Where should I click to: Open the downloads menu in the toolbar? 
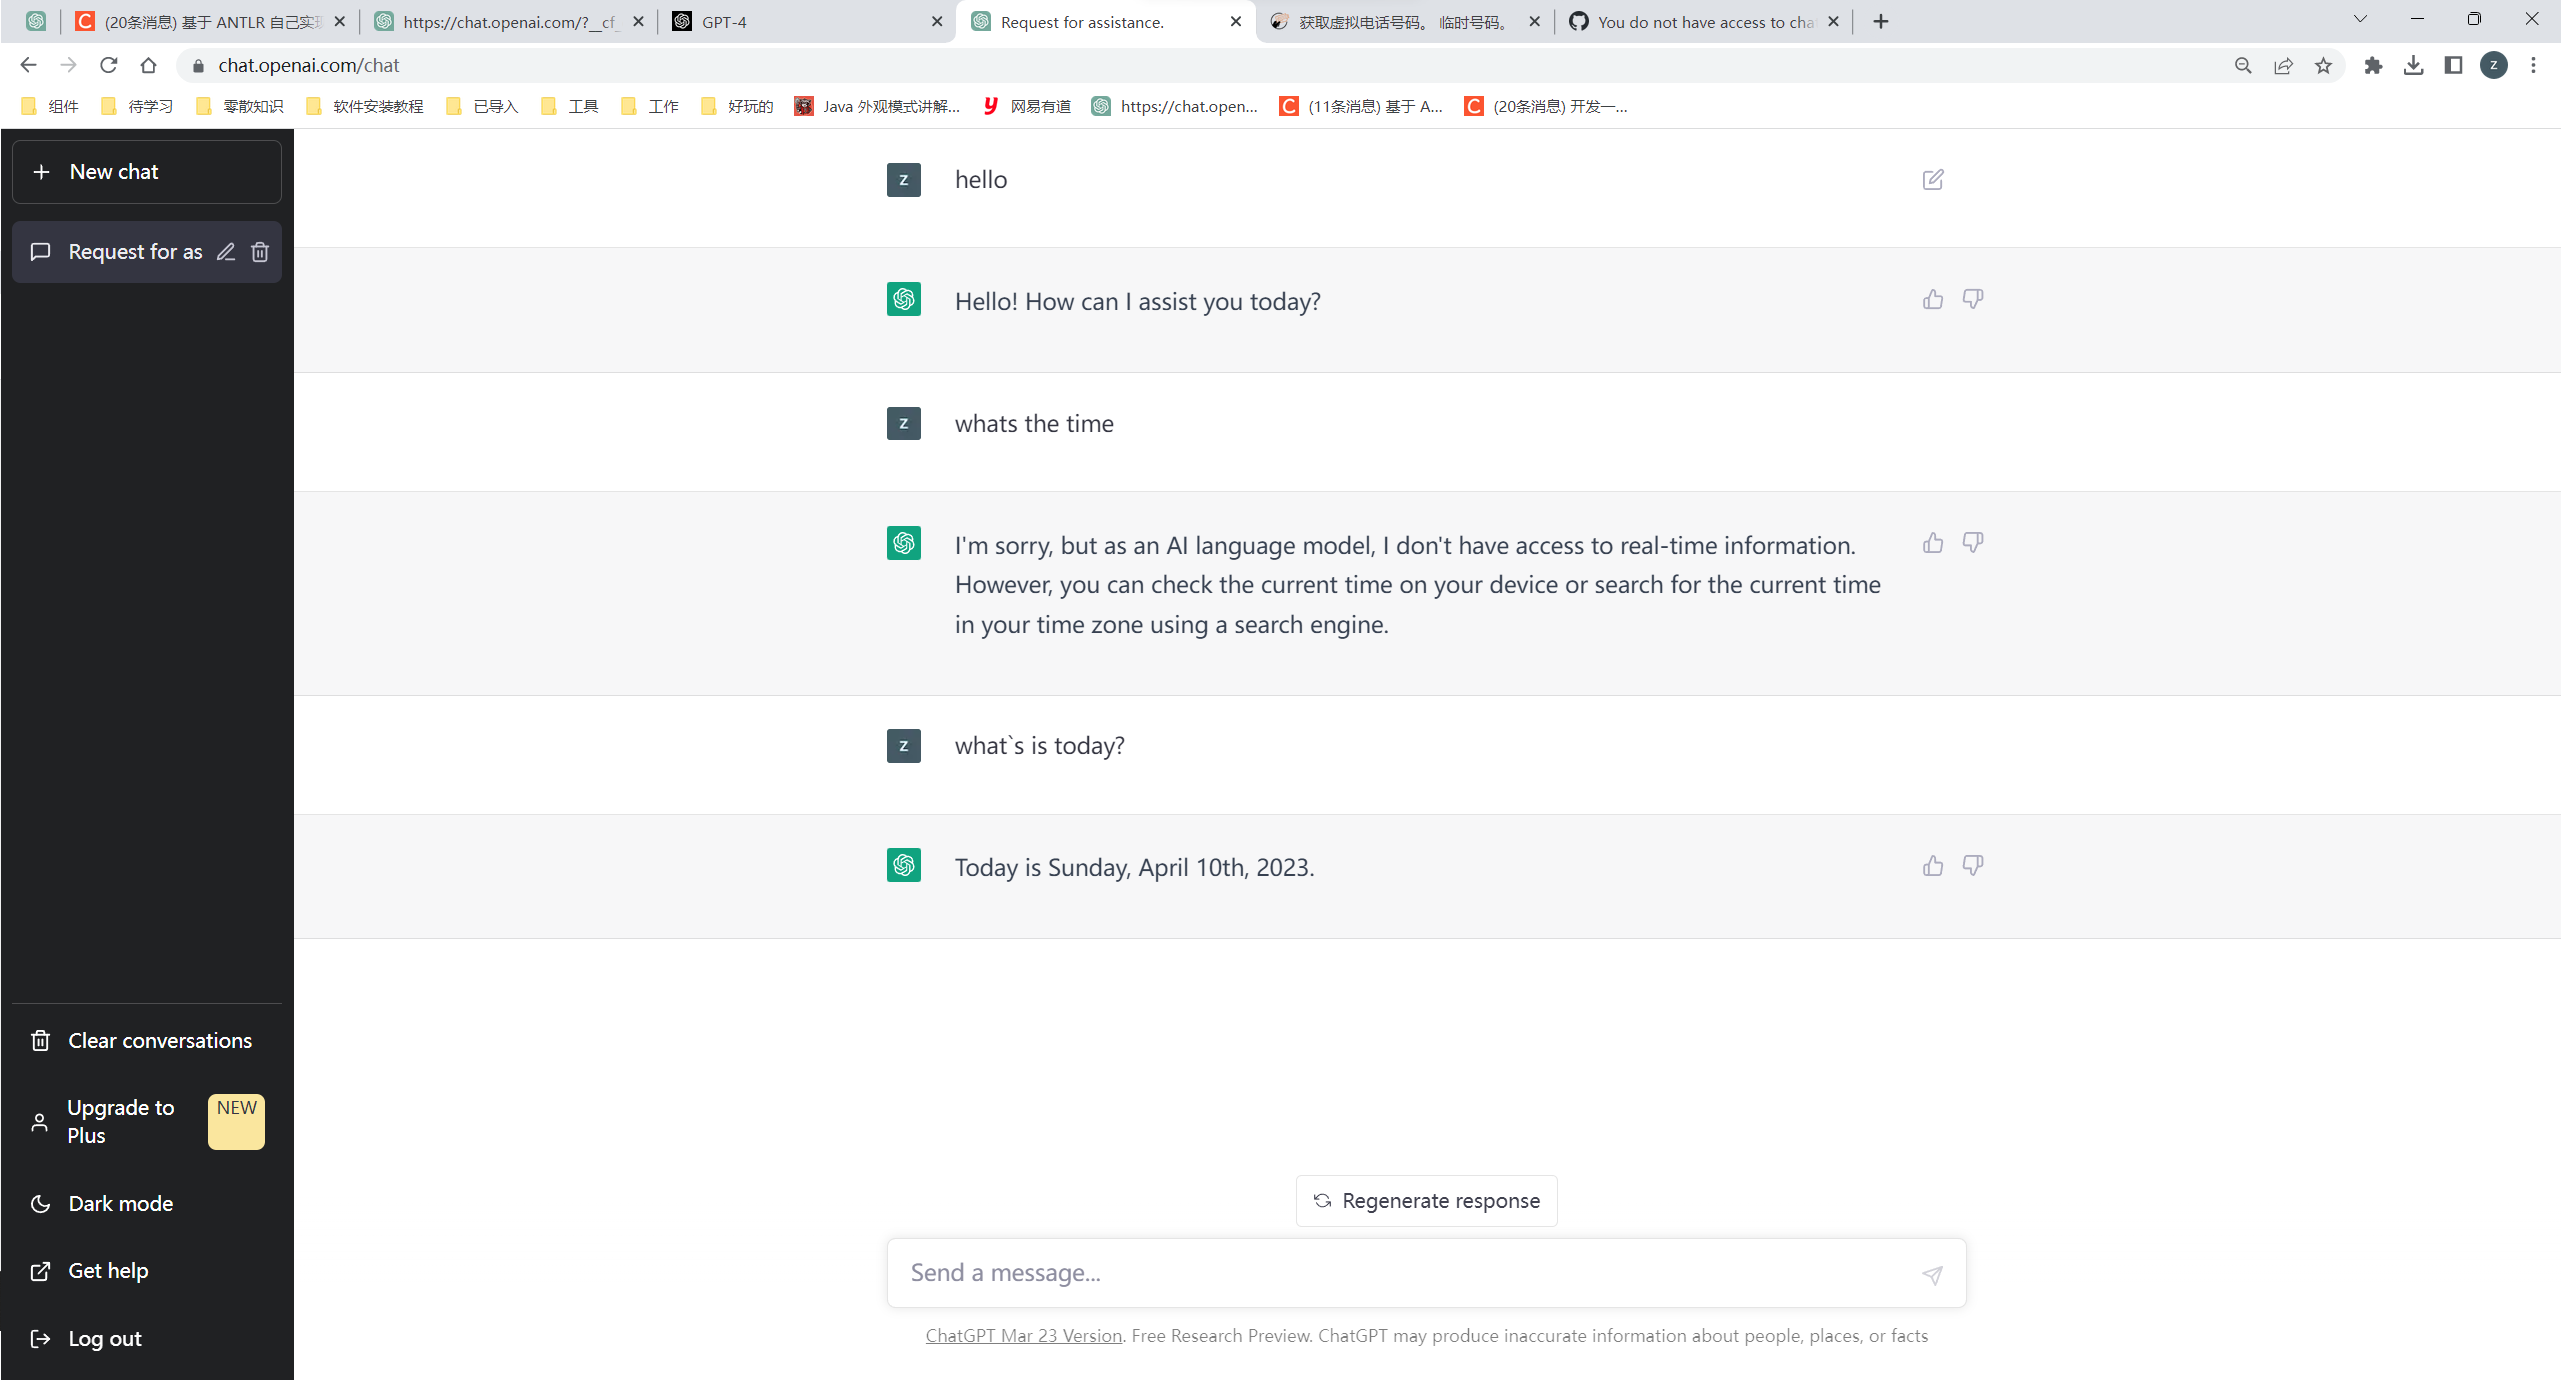click(2415, 65)
